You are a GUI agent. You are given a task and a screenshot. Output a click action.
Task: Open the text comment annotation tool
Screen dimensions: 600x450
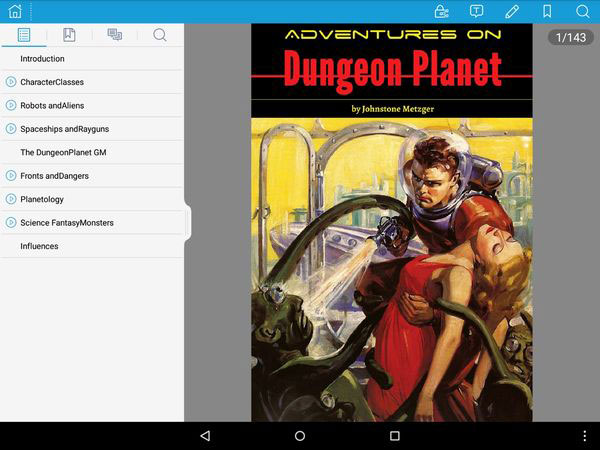click(x=476, y=11)
